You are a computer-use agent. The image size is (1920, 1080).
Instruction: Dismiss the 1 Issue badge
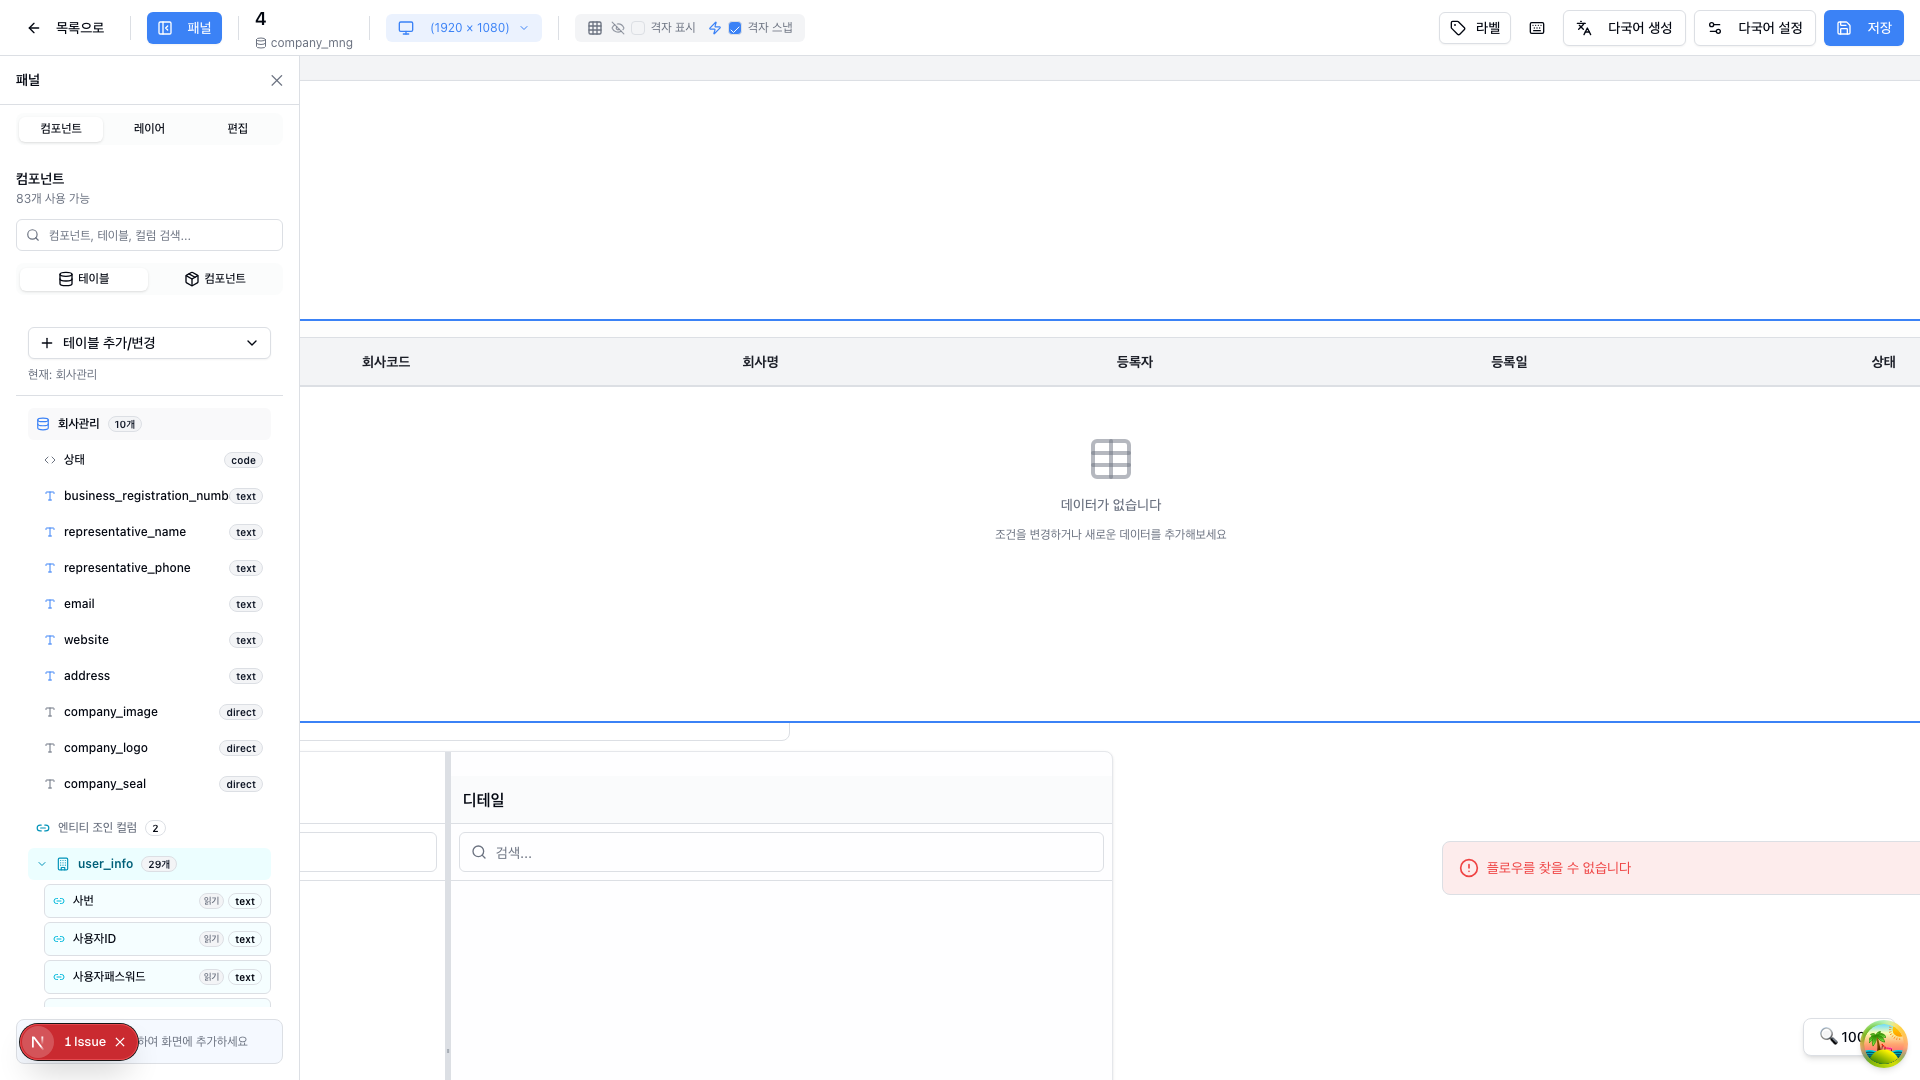coord(120,1042)
